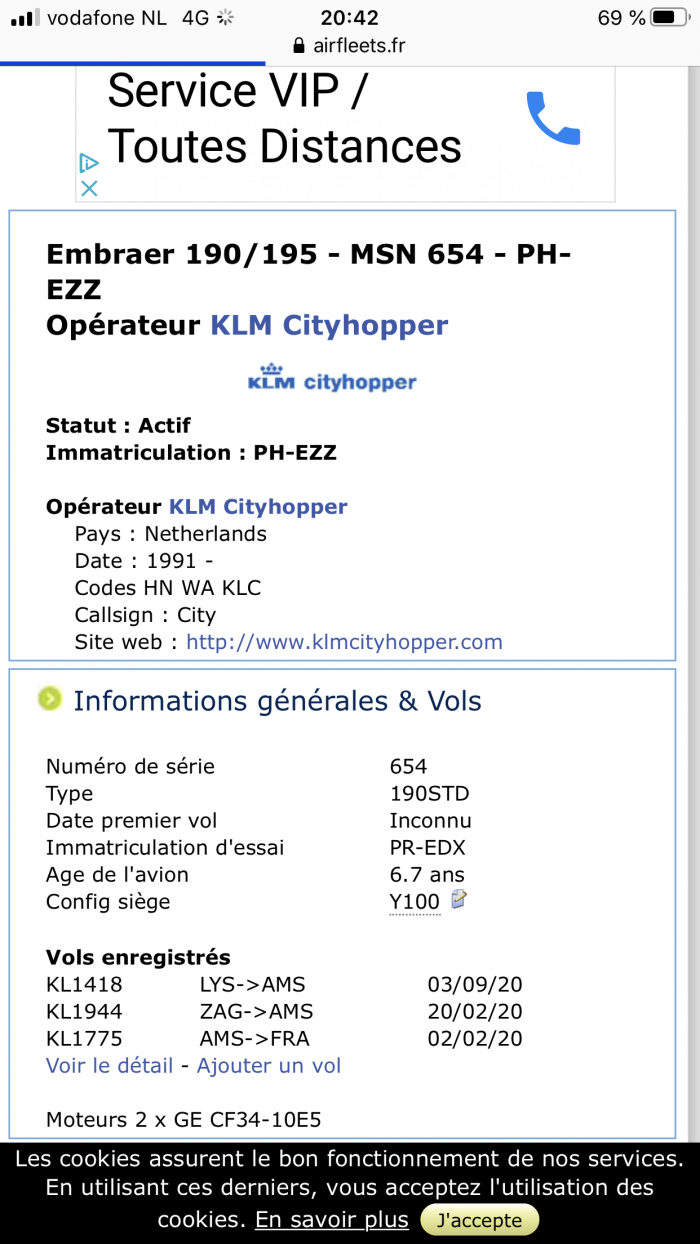Close the ad with the X icon

pyautogui.click(x=89, y=187)
